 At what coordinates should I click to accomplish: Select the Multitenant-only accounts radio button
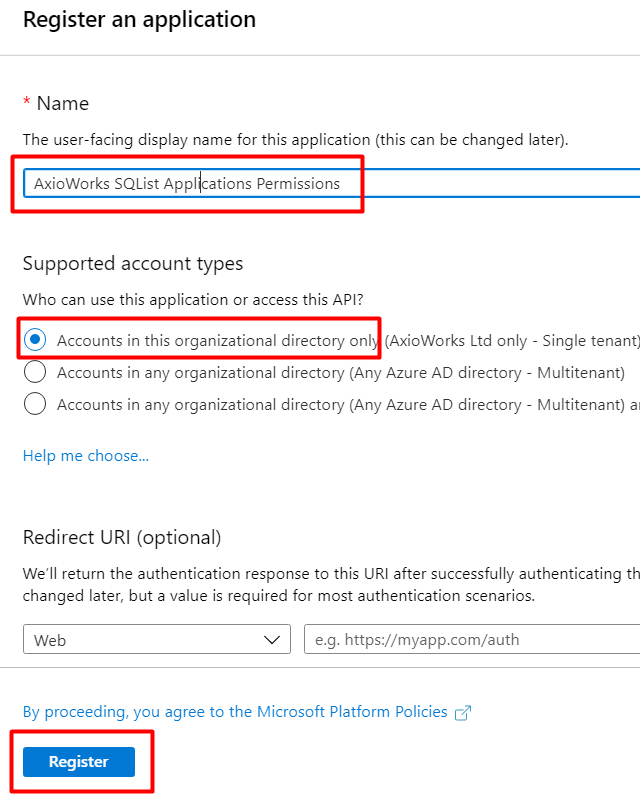(35, 372)
